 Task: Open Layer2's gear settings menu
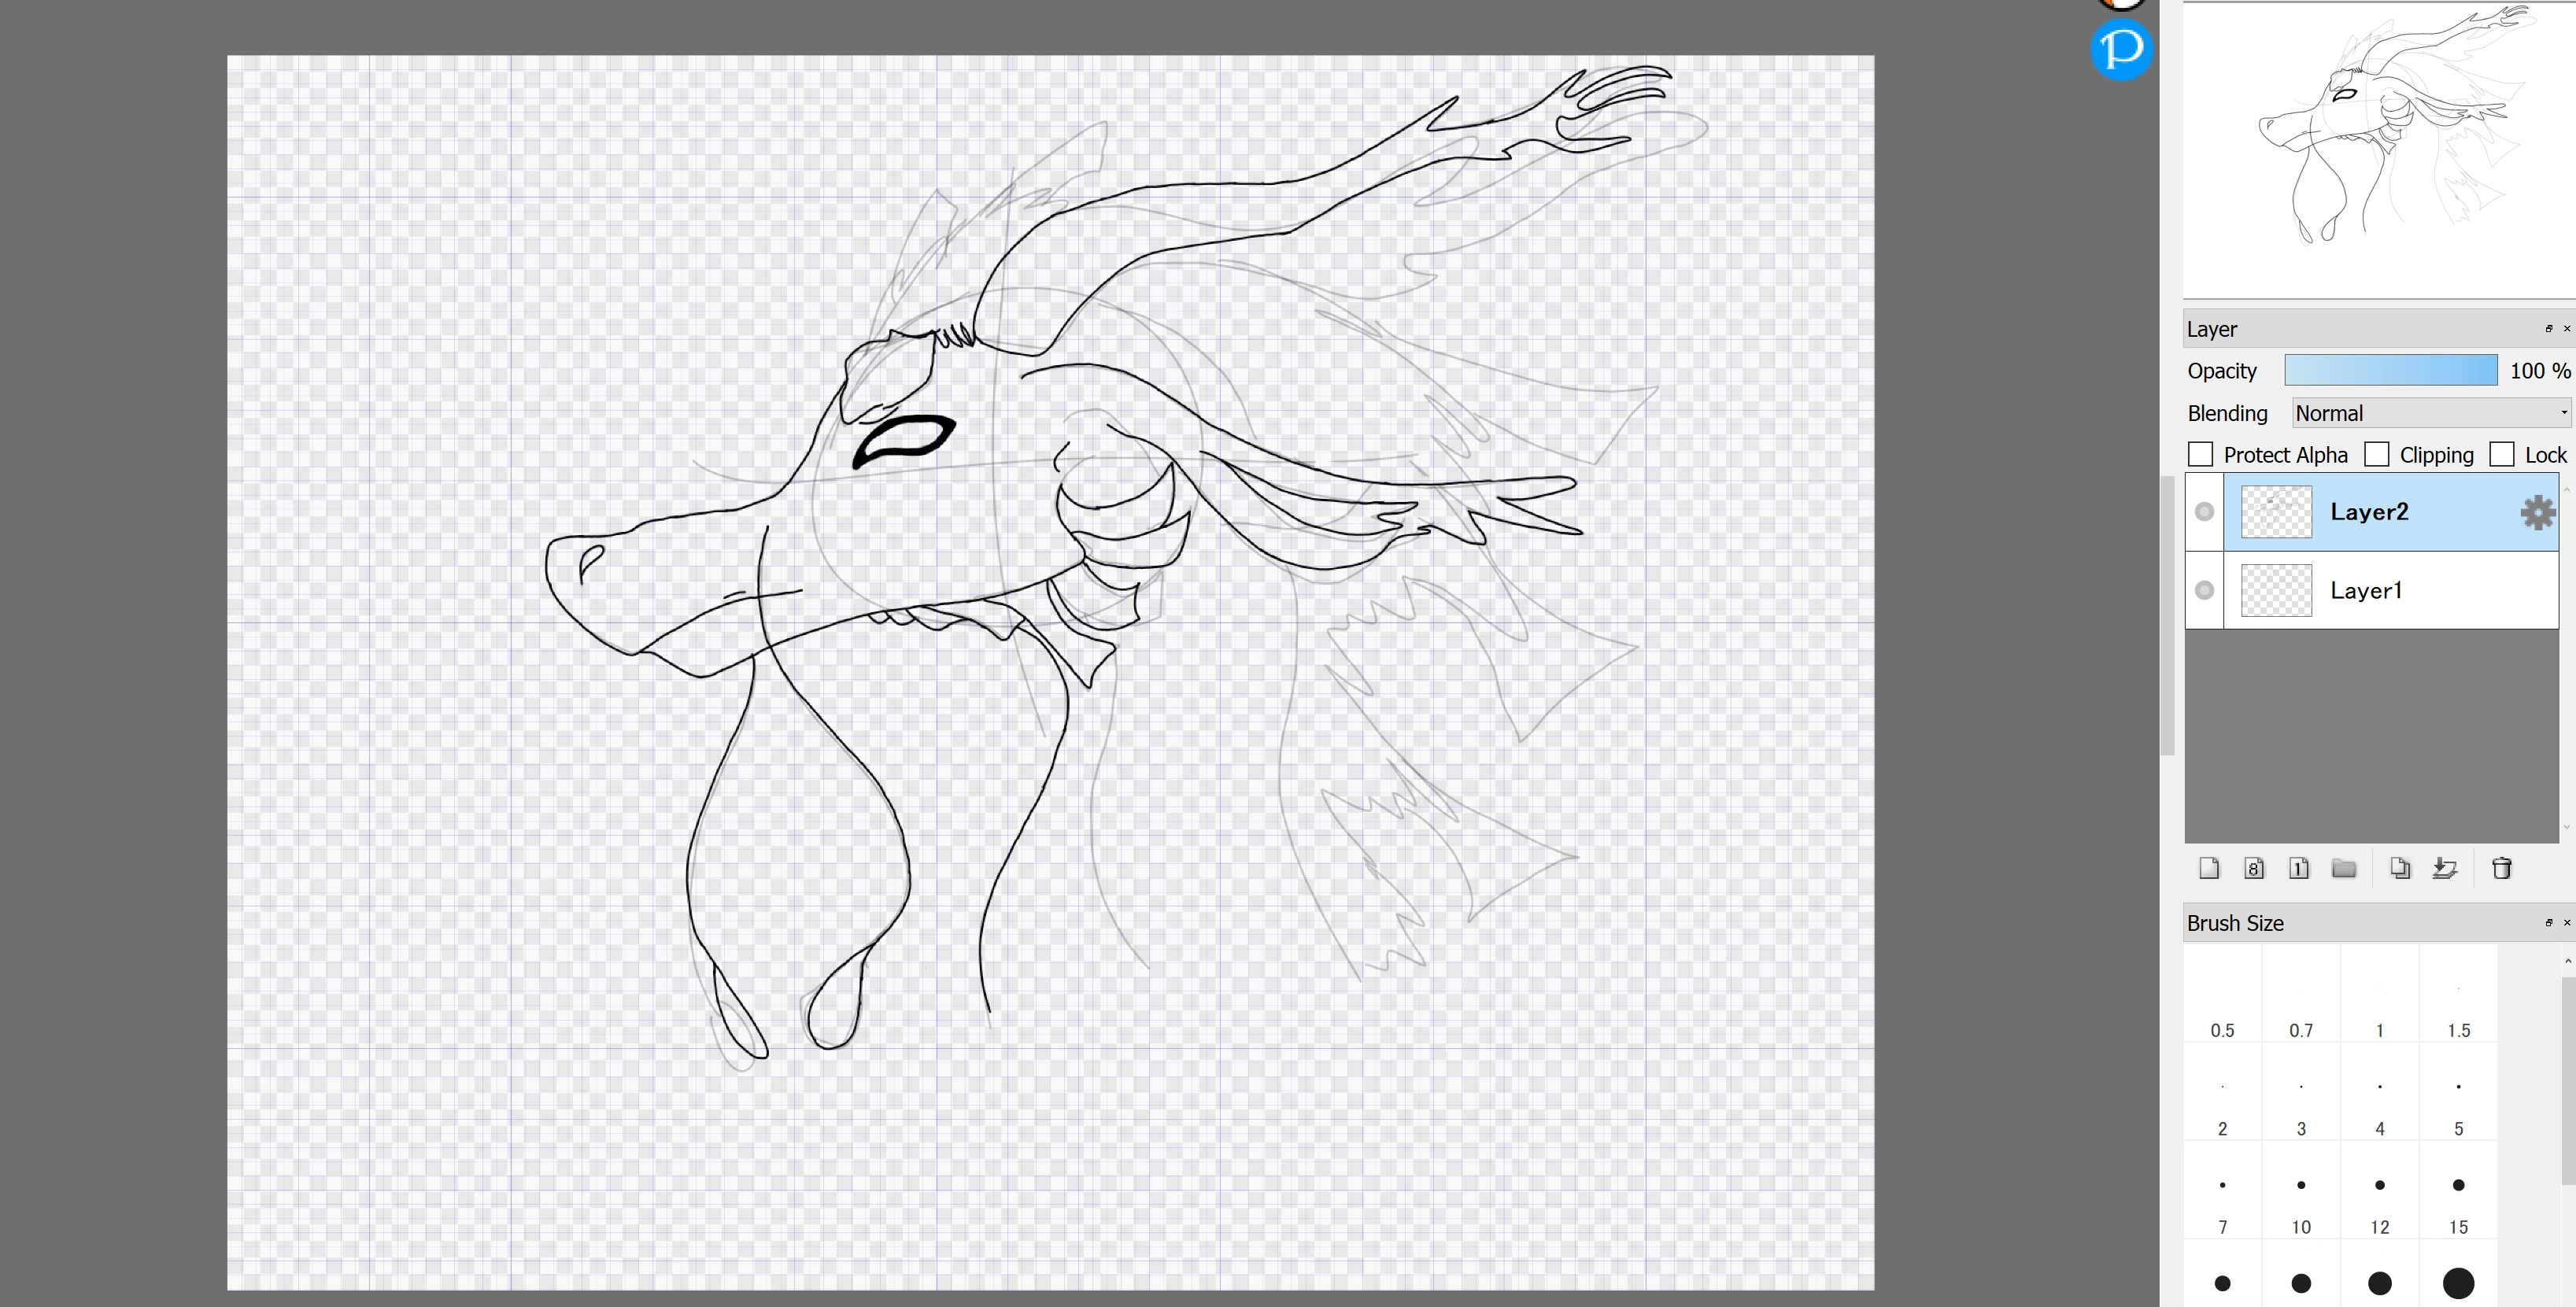2536,511
